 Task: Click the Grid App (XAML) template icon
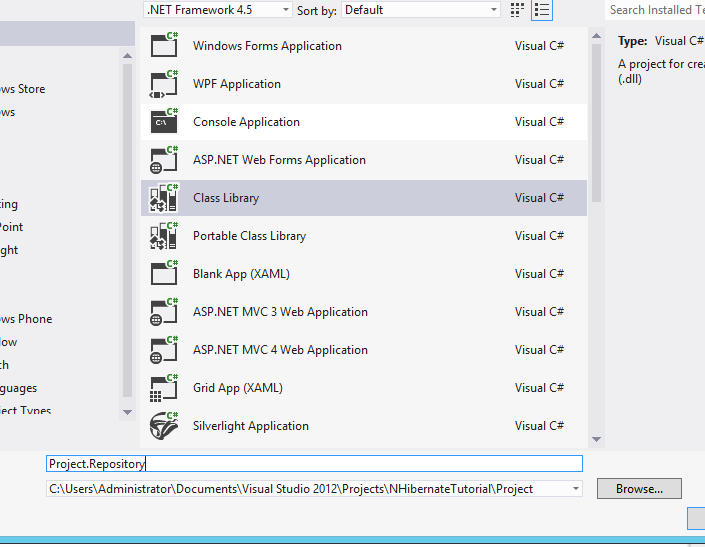coord(164,388)
